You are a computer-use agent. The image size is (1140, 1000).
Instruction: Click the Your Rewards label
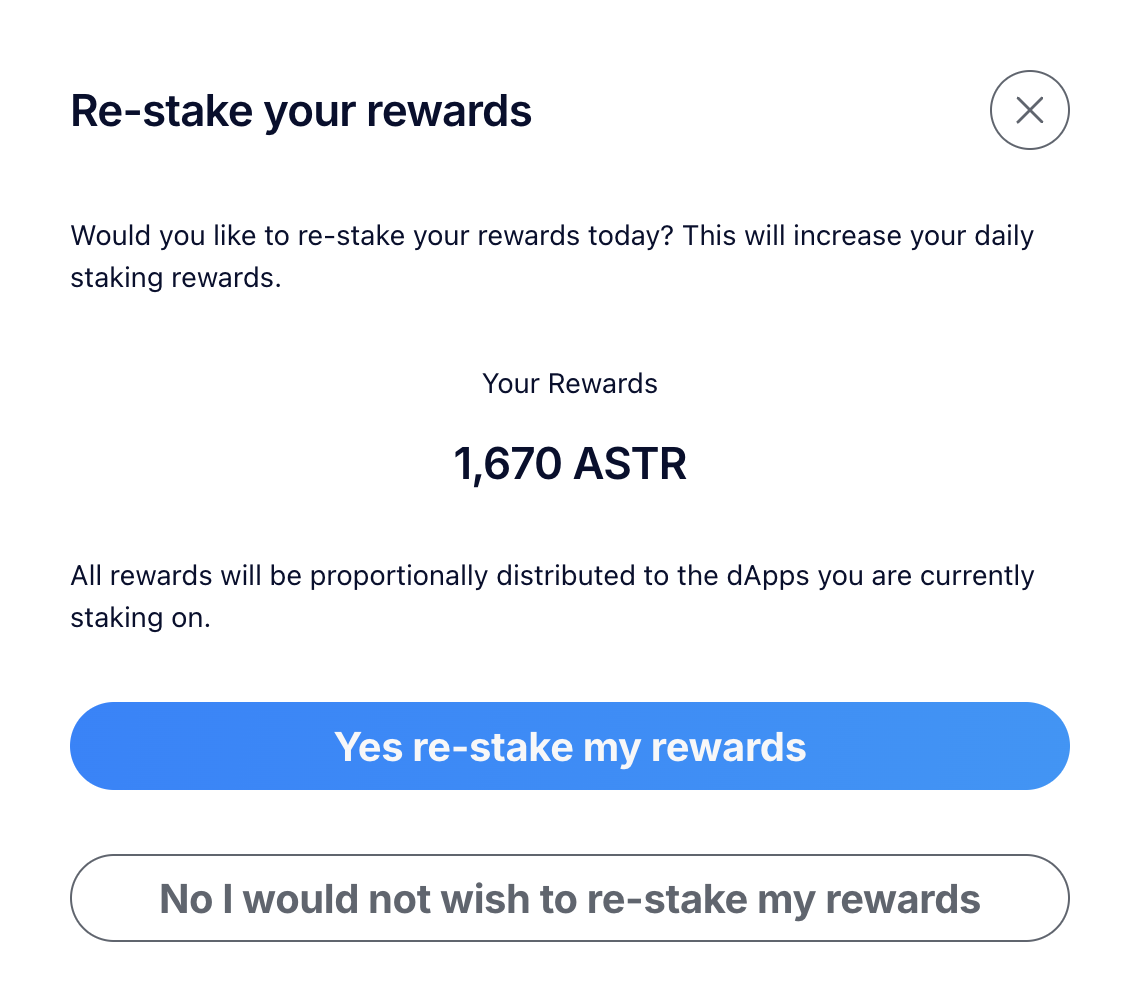tap(569, 384)
